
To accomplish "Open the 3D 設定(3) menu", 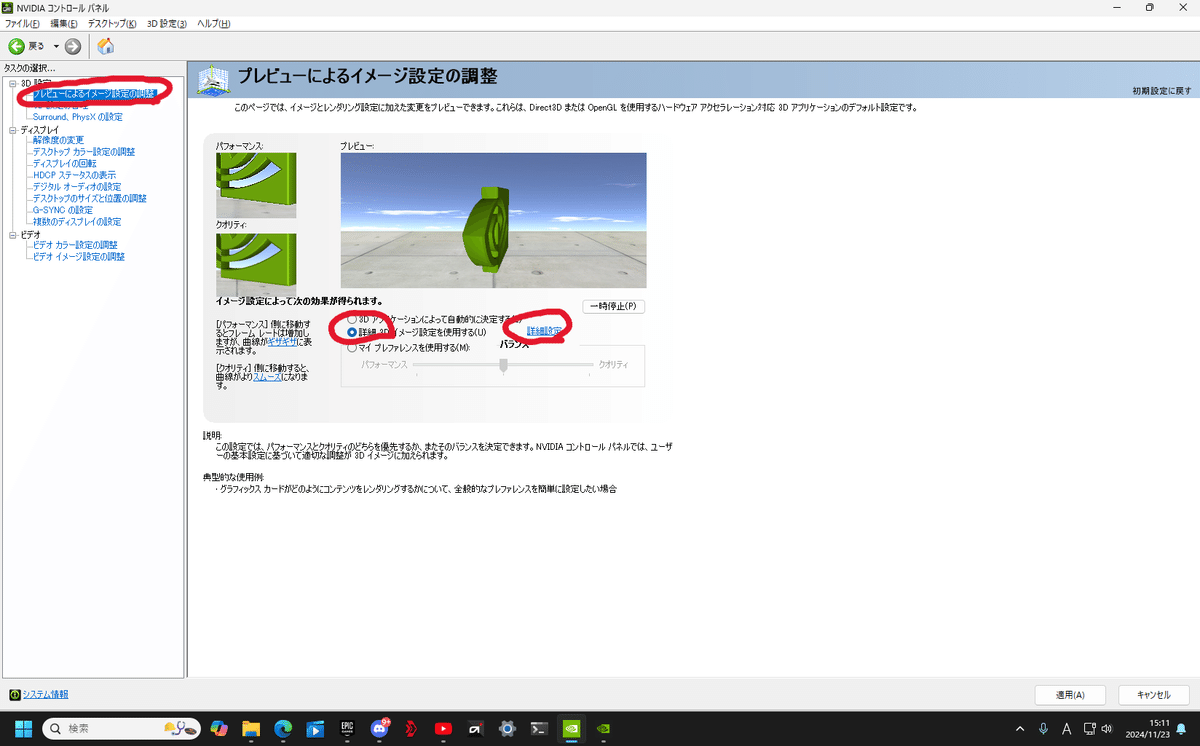I will (x=167, y=23).
